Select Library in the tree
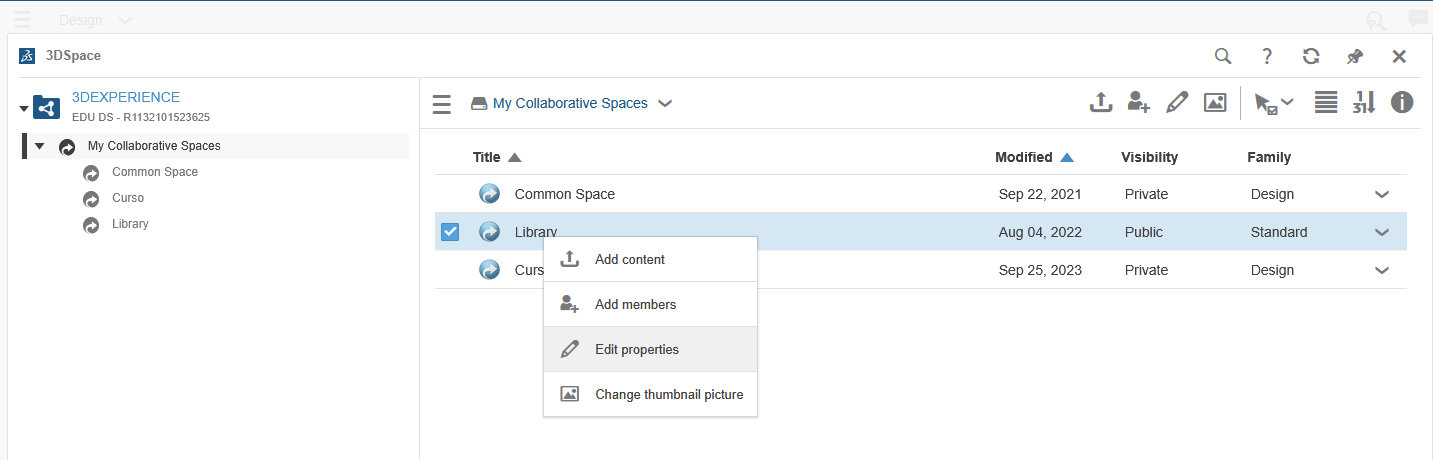This screenshot has height=460, width=1433. pyautogui.click(x=130, y=224)
